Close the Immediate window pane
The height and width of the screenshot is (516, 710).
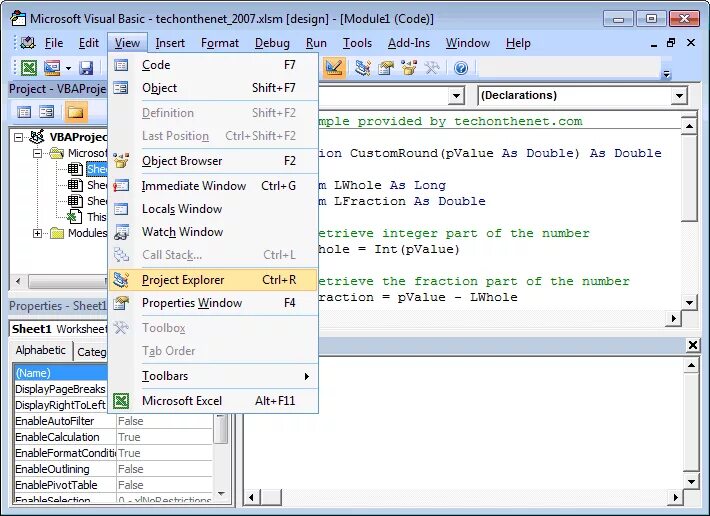click(692, 345)
